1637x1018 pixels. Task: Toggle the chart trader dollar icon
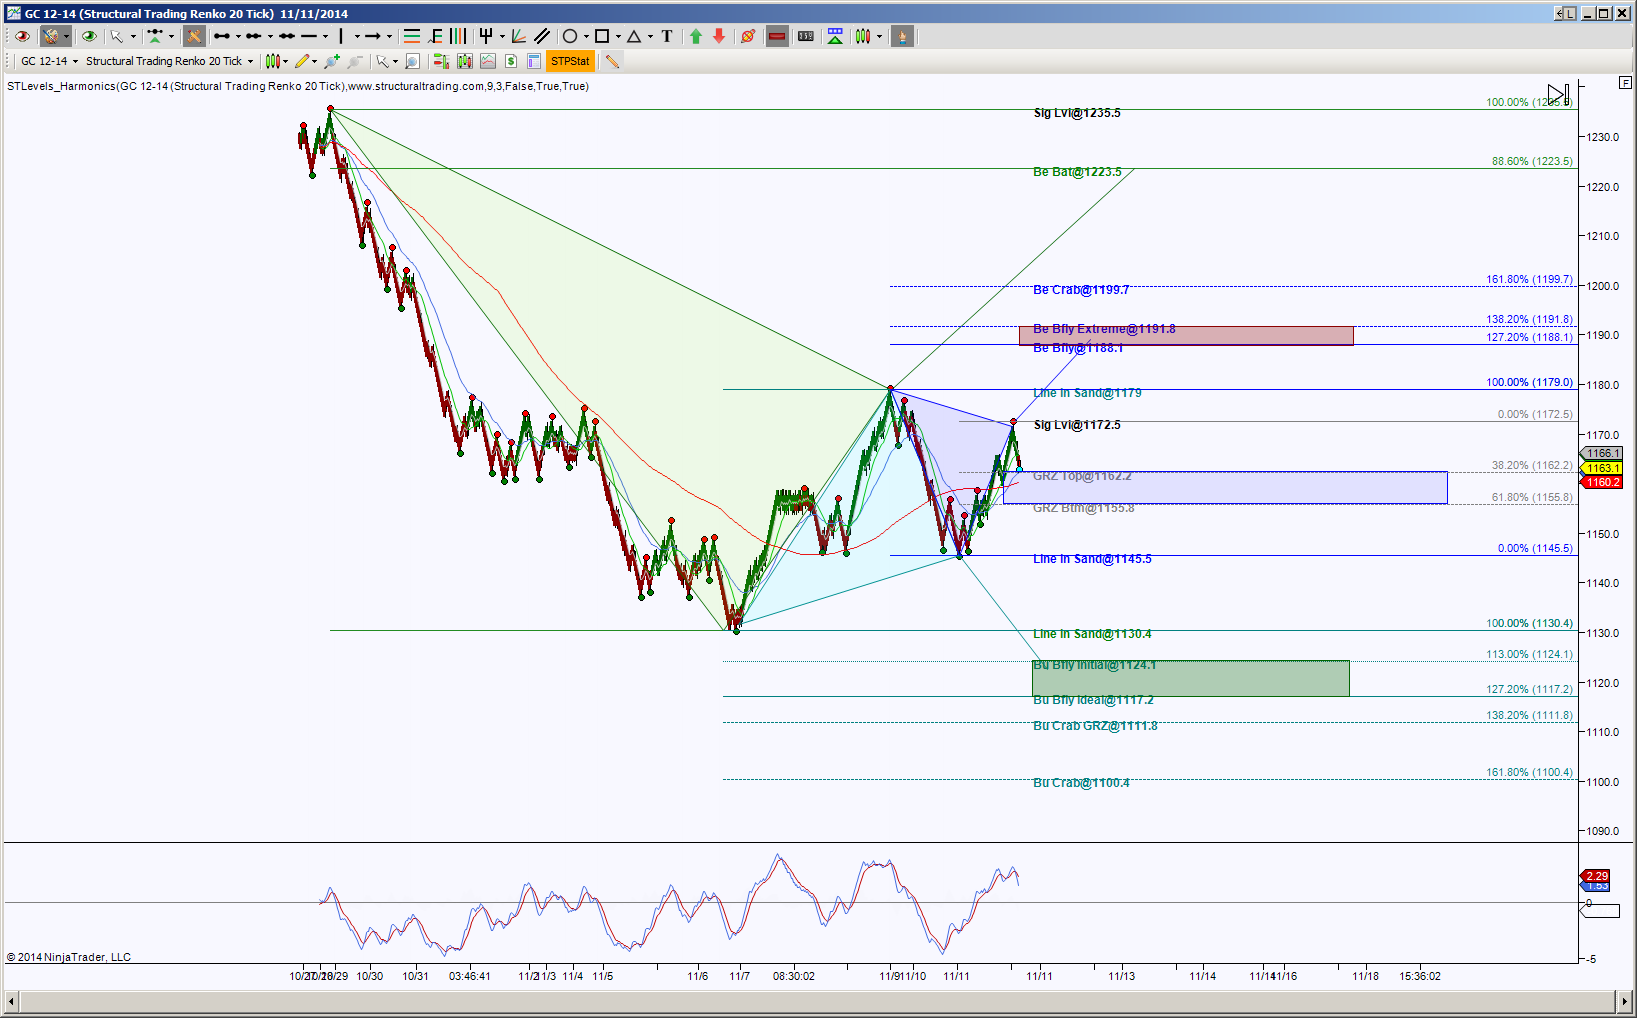pos(511,61)
